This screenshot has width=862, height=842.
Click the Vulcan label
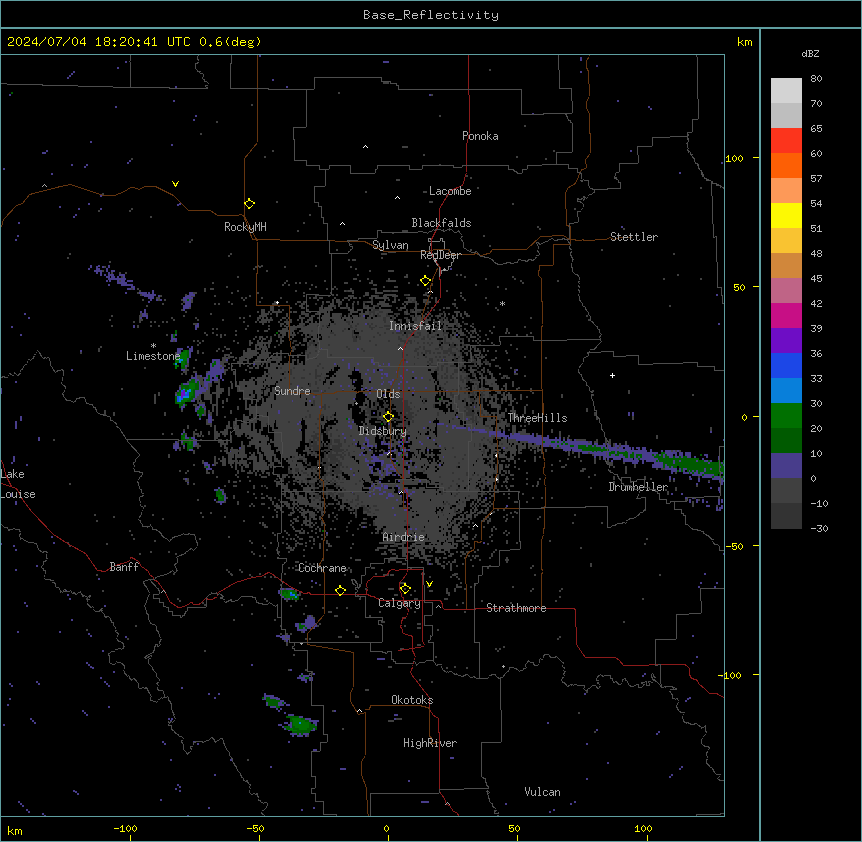click(x=543, y=792)
